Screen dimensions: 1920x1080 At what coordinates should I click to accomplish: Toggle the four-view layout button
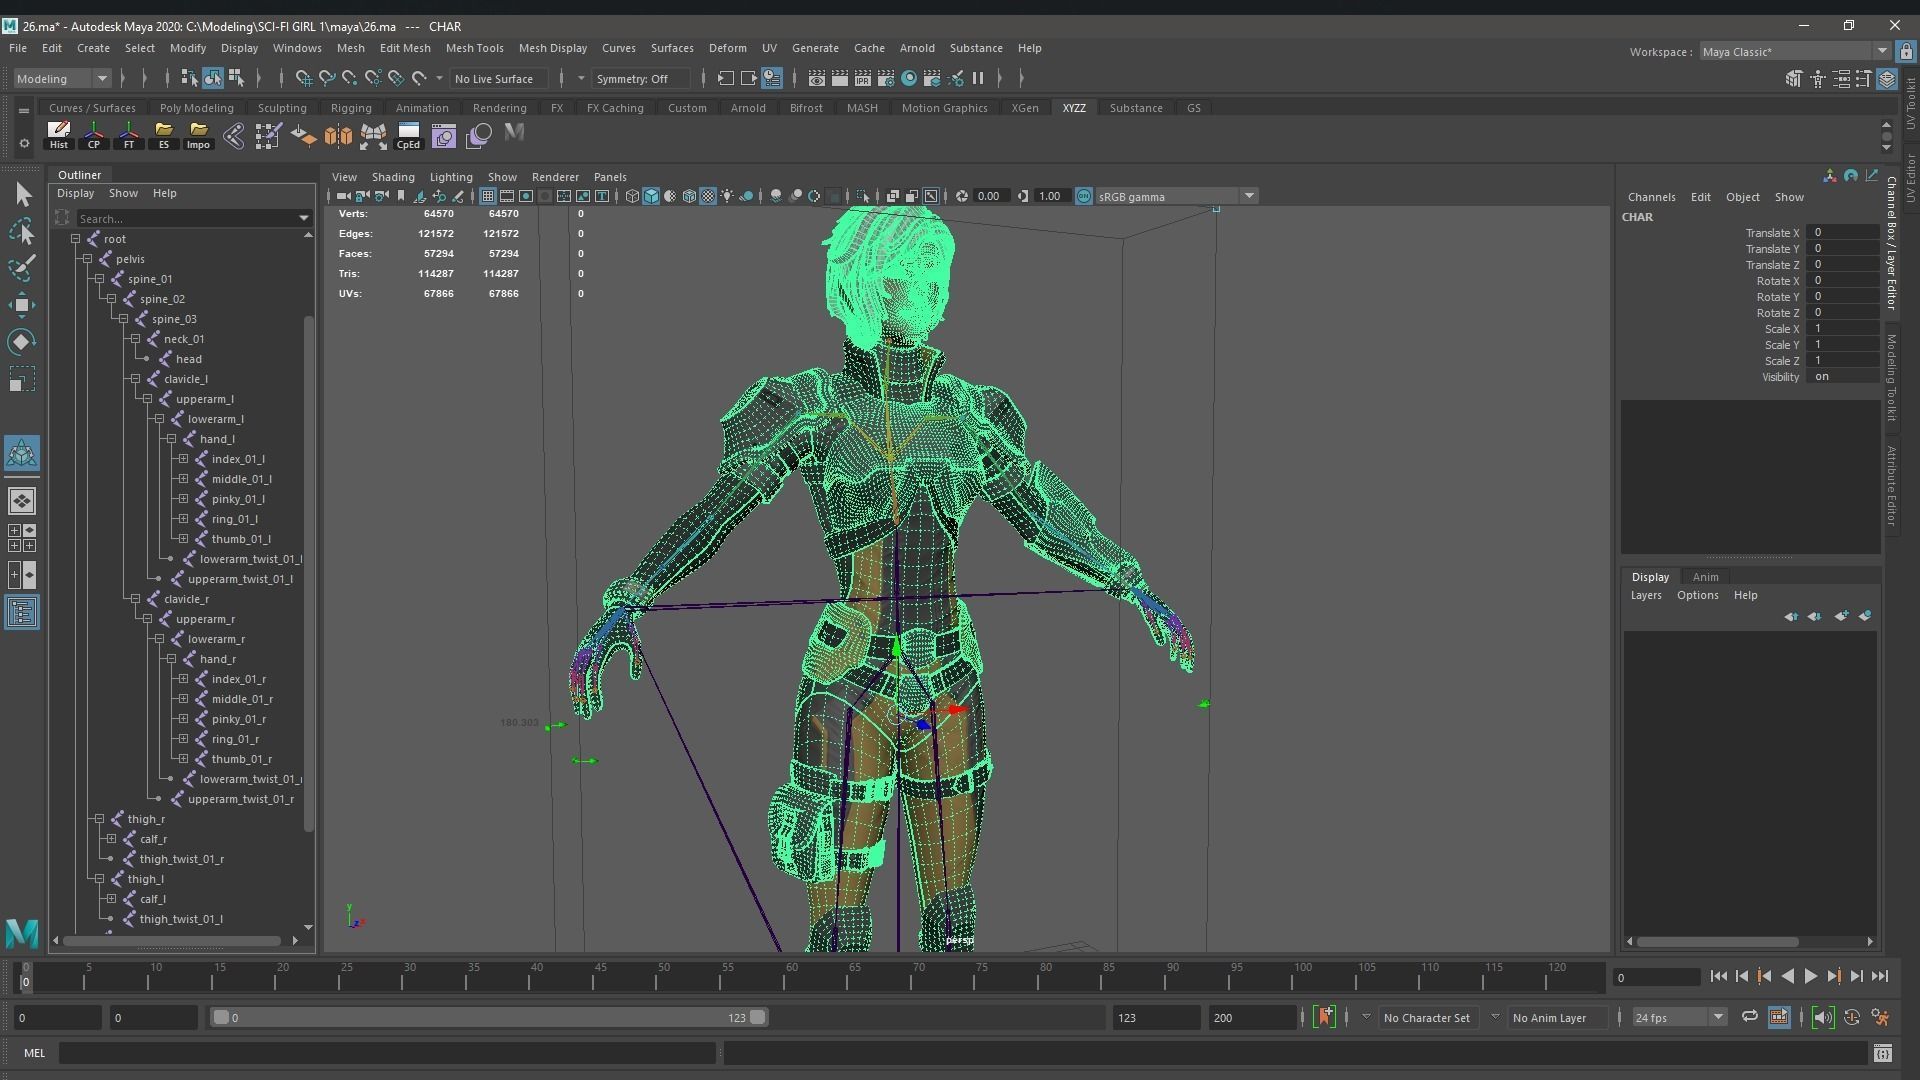(x=22, y=538)
